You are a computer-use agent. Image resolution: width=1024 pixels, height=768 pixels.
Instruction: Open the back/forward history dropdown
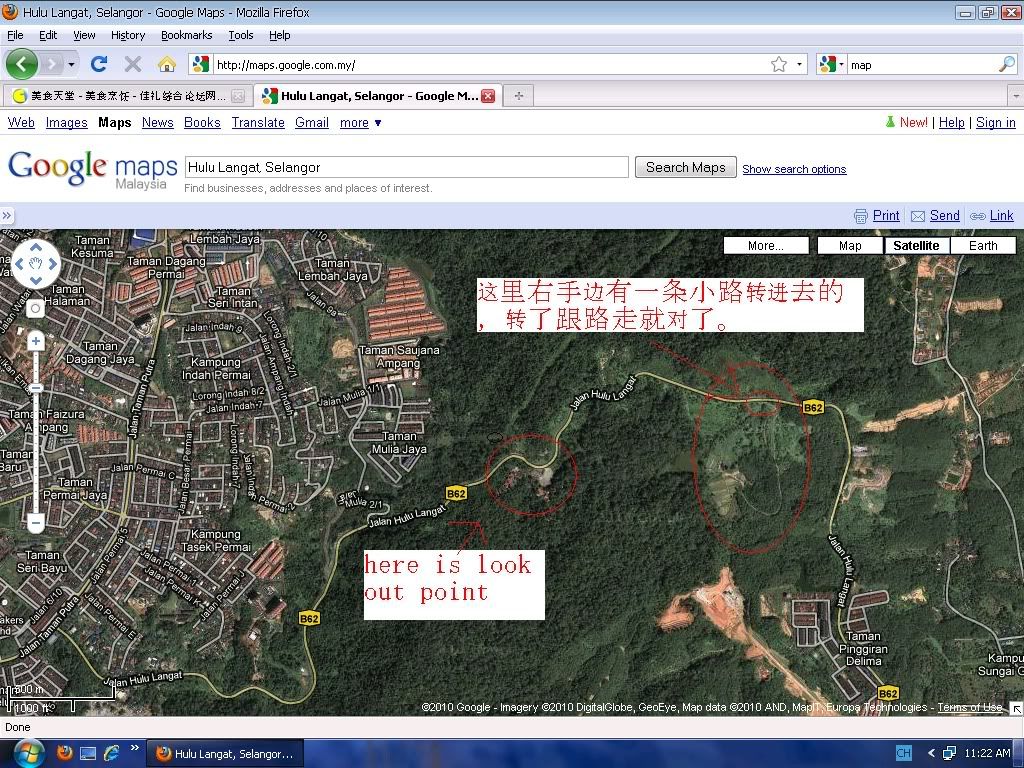[71, 64]
